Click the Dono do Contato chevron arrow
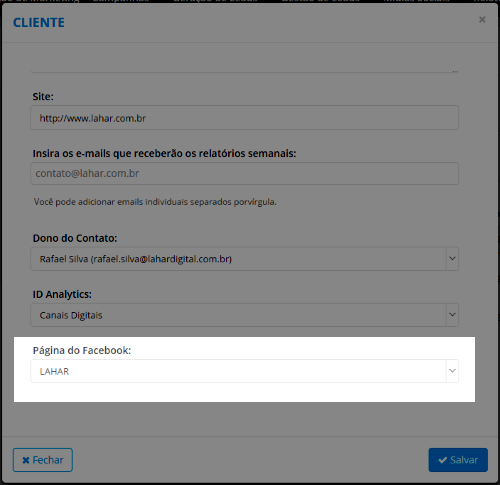 coord(452,258)
